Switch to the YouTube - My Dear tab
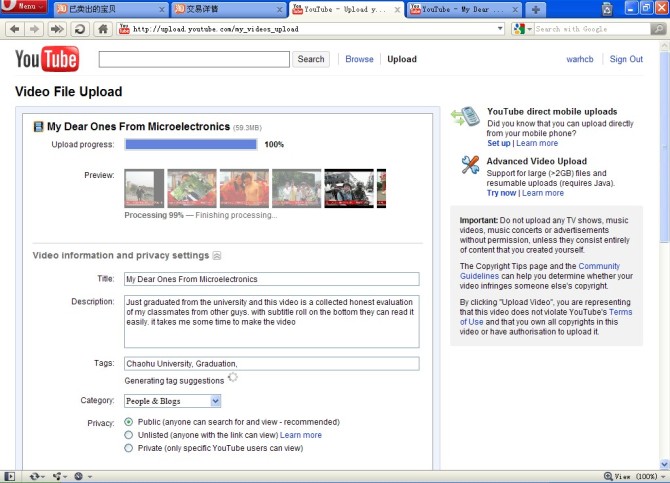The height and width of the screenshot is (483, 670). (x=464, y=9)
